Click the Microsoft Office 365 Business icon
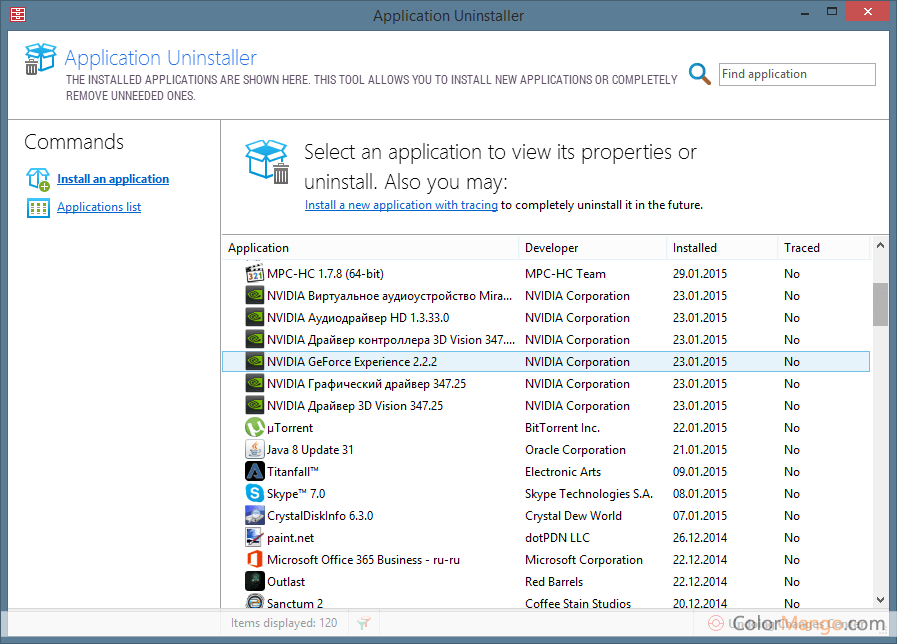897x644 pixels. 255,559
